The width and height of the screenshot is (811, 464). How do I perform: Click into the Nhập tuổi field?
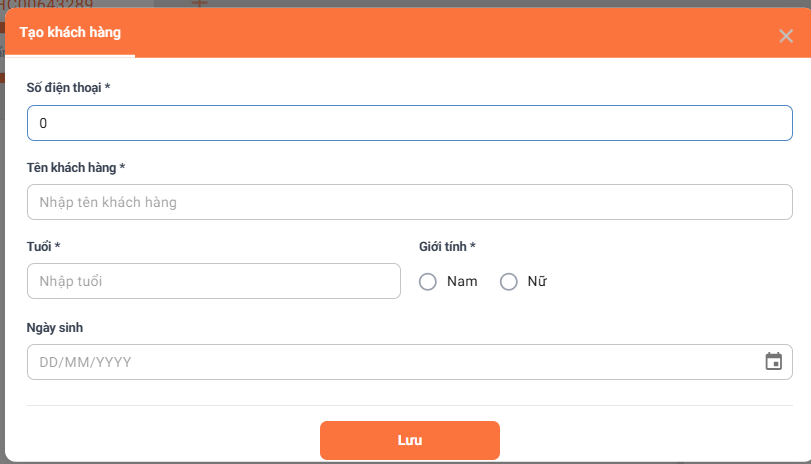tap(214, 281)
